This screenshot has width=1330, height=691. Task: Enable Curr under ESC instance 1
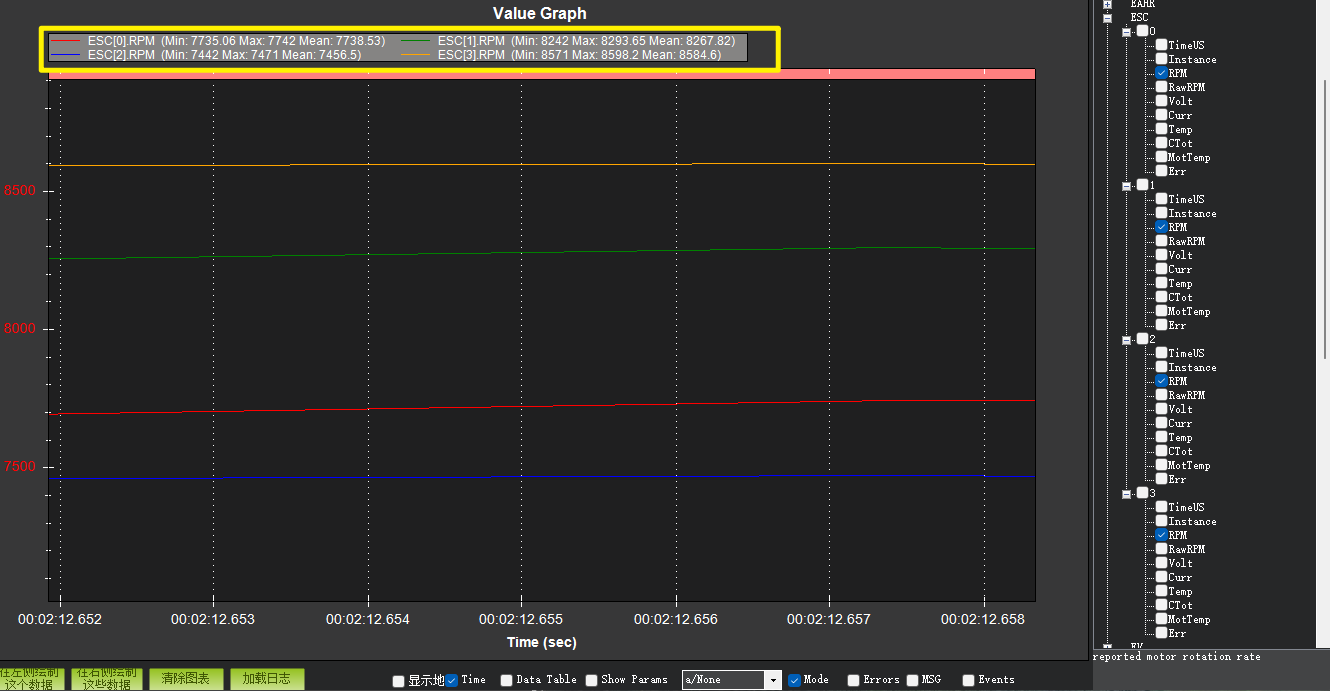click(1161, 269)
